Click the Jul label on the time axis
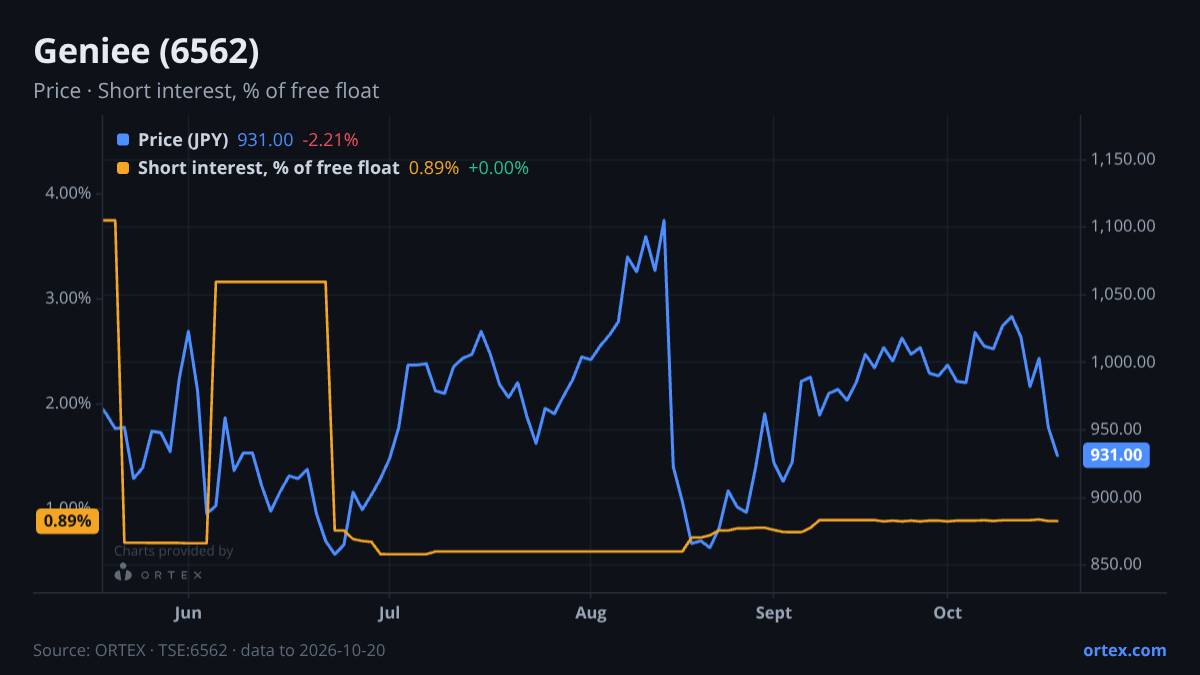 click(390, 612)
